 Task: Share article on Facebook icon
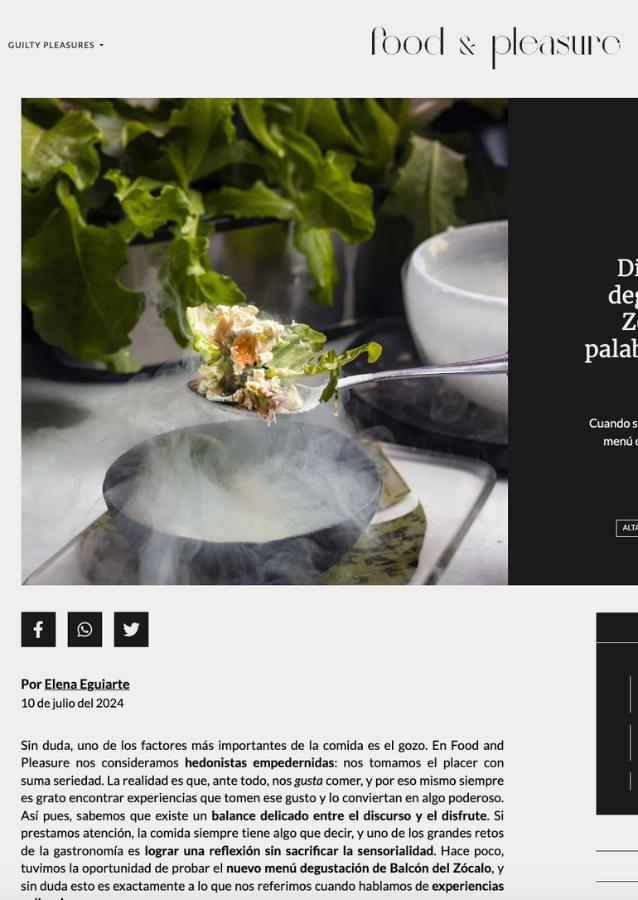coord(38,629)
